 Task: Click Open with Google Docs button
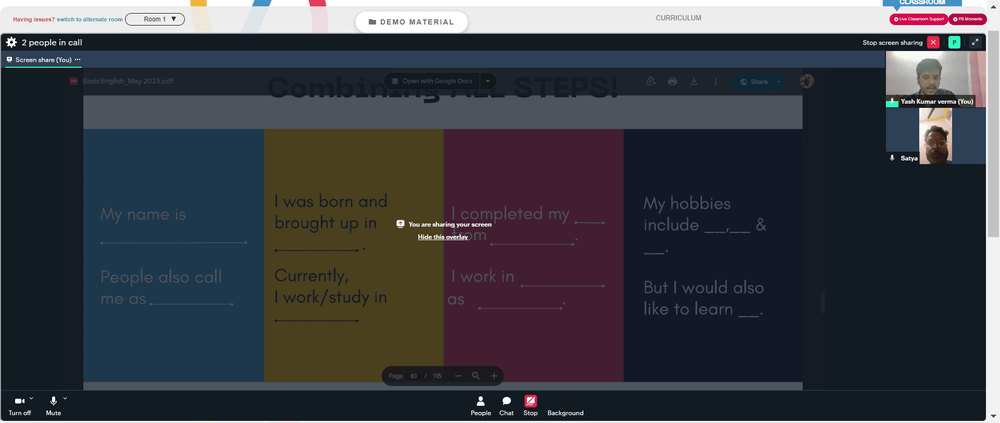pos(432,81)
